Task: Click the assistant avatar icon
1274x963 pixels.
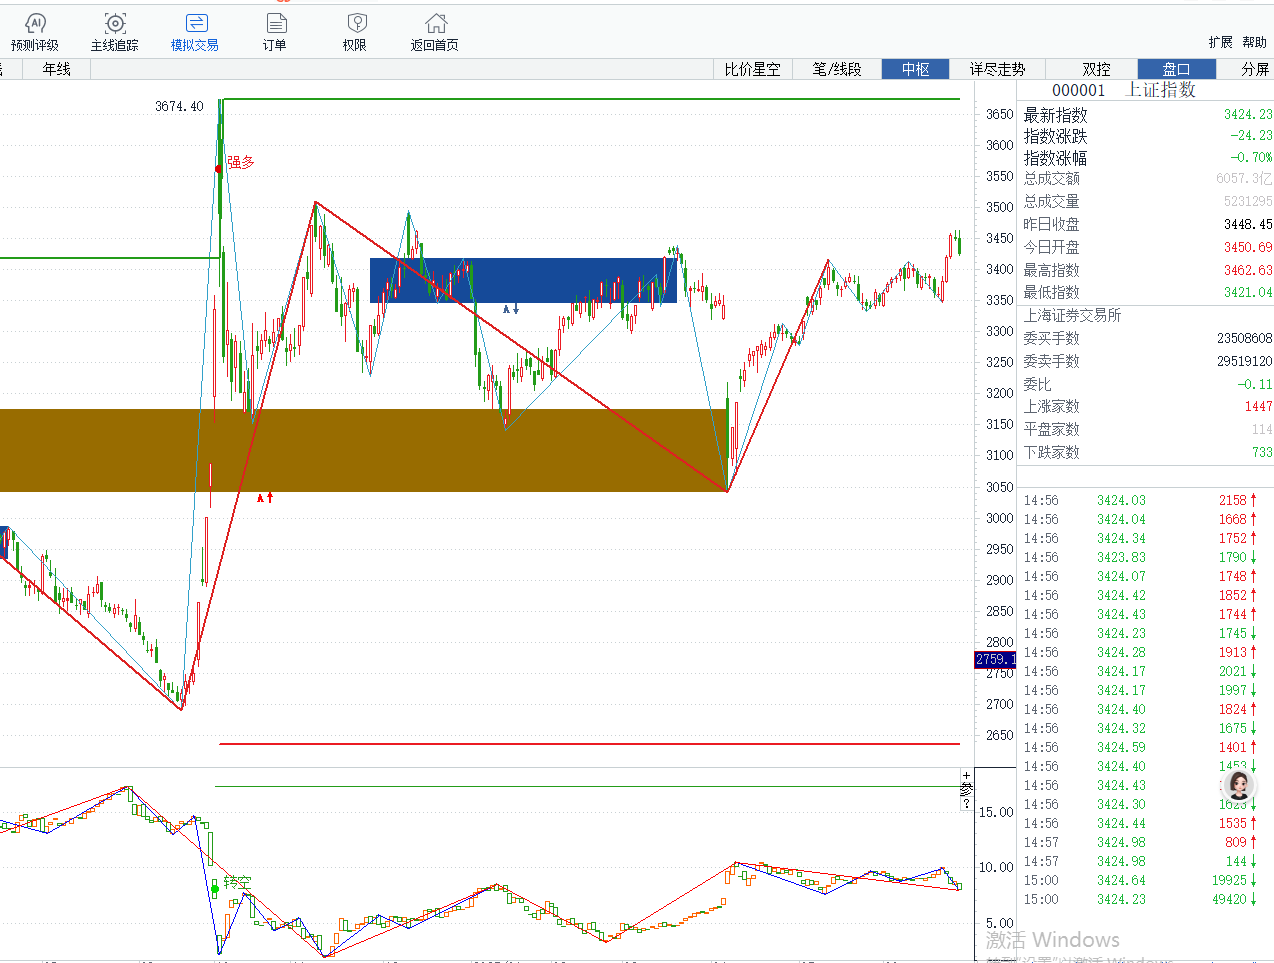Action: click(1239, 784)
